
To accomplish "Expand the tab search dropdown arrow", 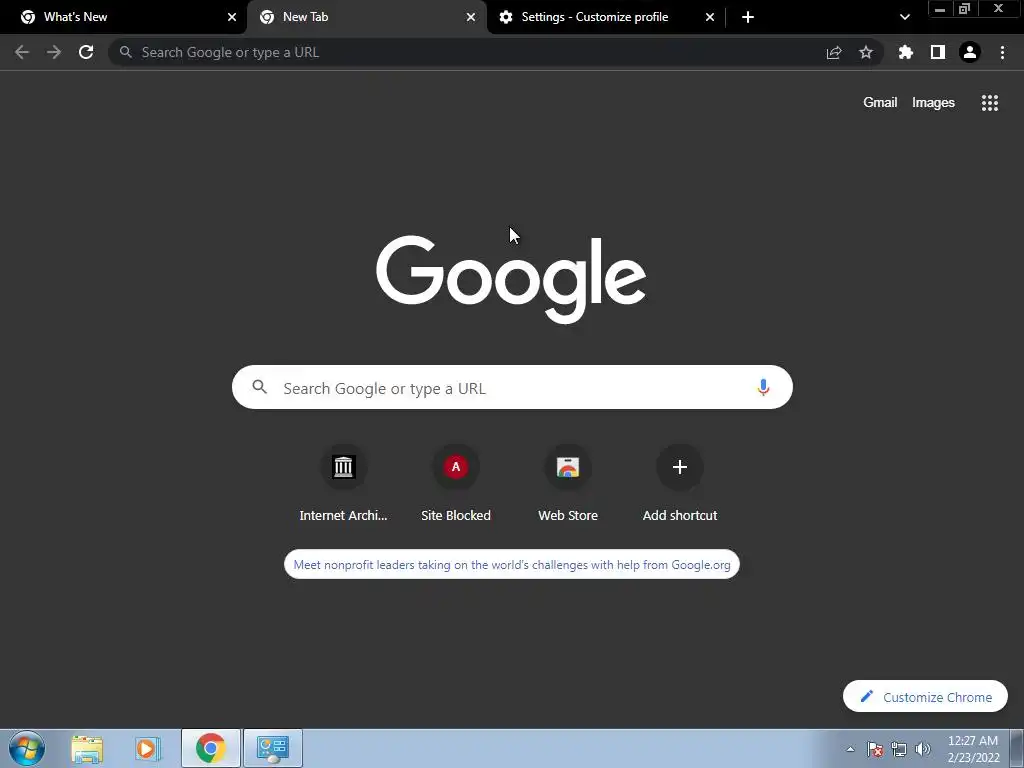I will (x=904, y=17).
